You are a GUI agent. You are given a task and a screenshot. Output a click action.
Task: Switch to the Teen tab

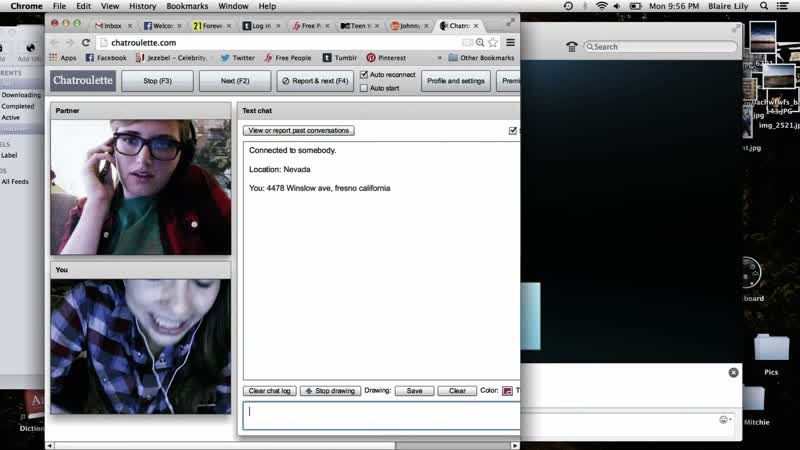(x=360, y=26)
